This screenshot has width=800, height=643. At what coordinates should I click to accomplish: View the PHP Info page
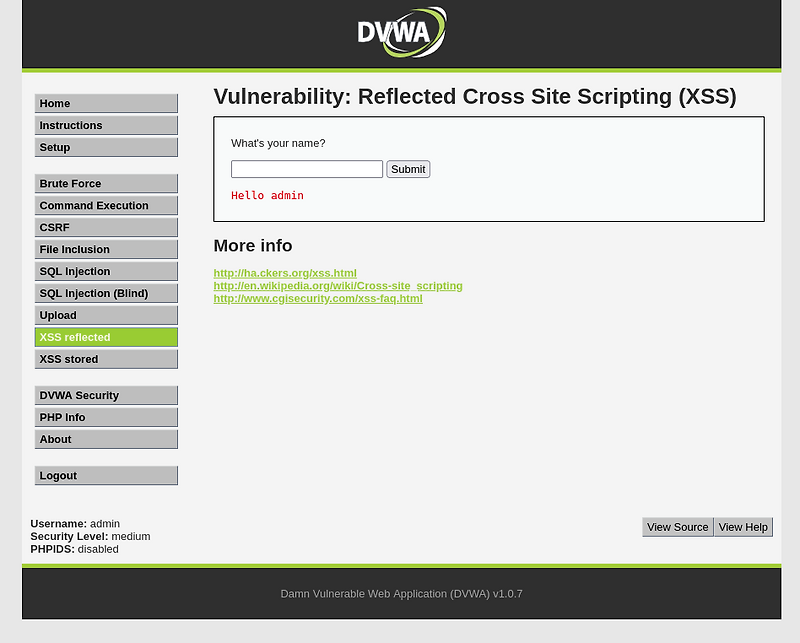[x=105, y=417]
